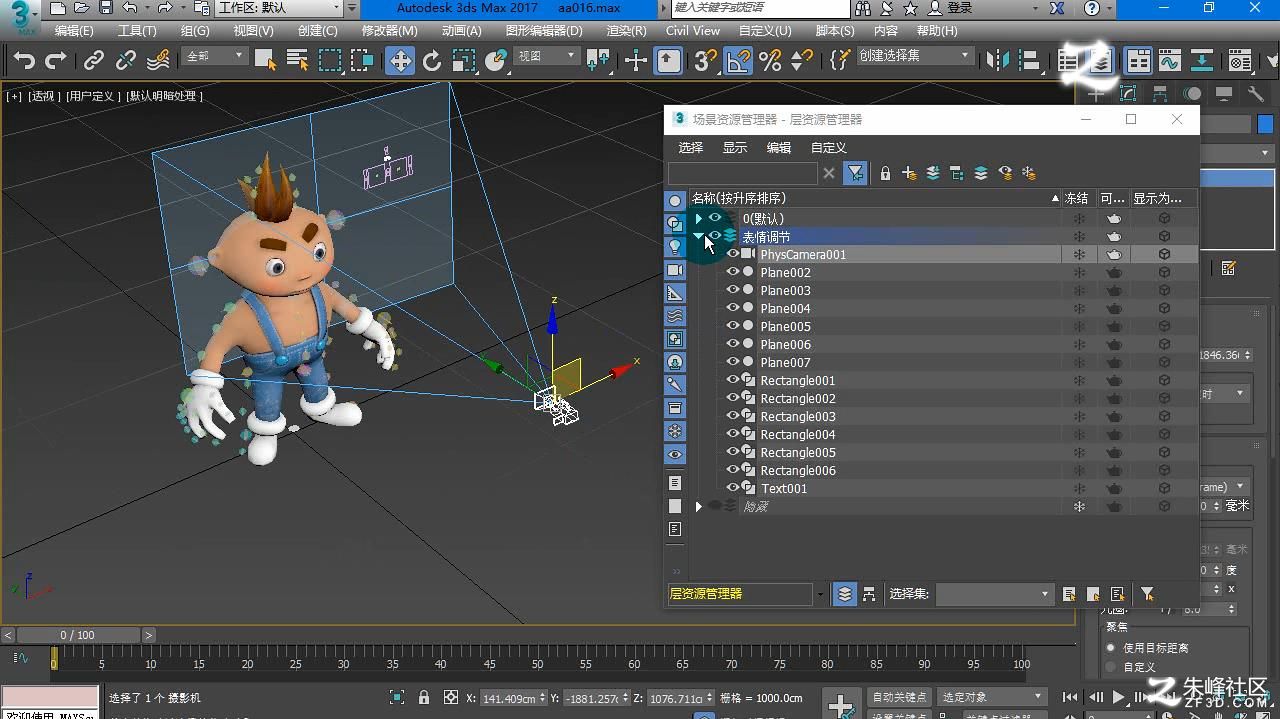Hide Plane004 using its eye icon
Image resolution: width=1280 pixels, height=719 pixels.
coord(733,308)
